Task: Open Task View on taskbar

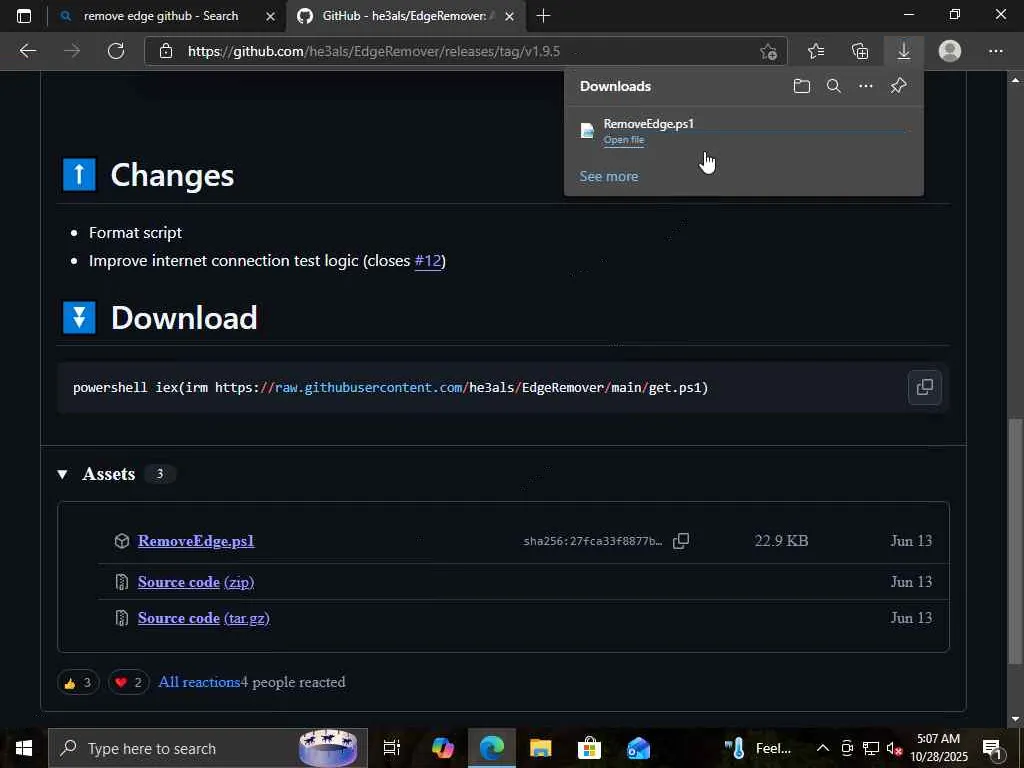Action: click(x=391, y=748)
